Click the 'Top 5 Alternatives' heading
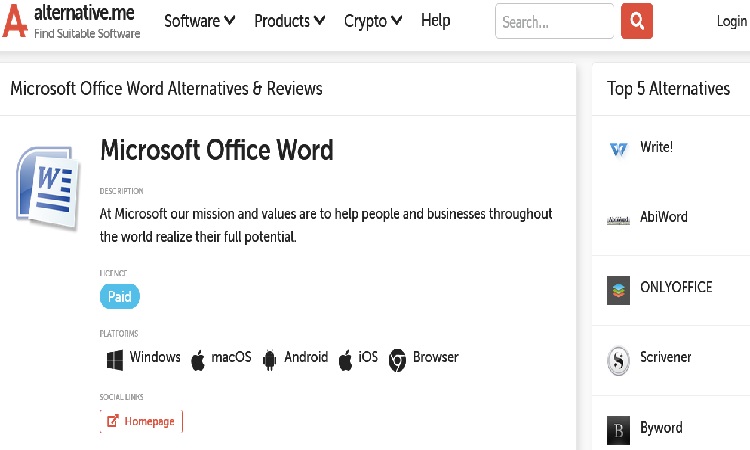The image size is (750, 450). 668,88
